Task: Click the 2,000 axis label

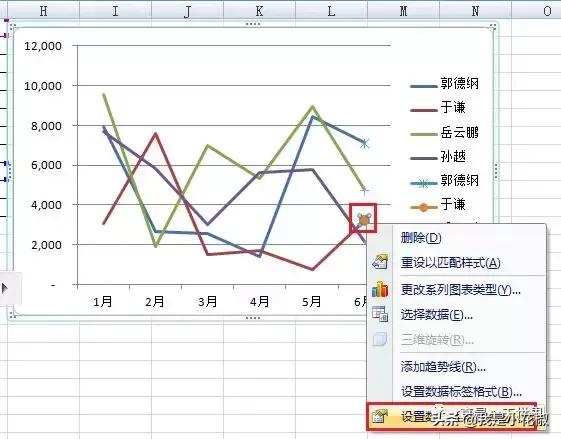Action: [46, 245]
